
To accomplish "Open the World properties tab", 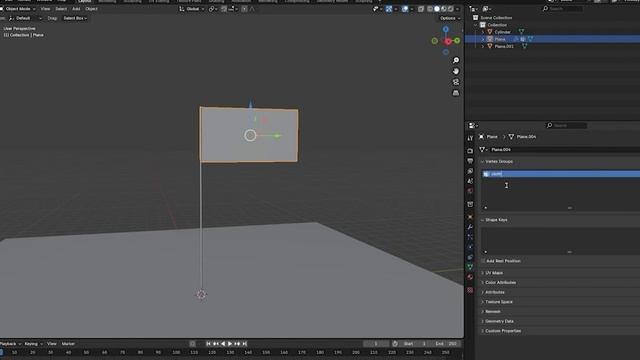I will (x=470, y=191).
